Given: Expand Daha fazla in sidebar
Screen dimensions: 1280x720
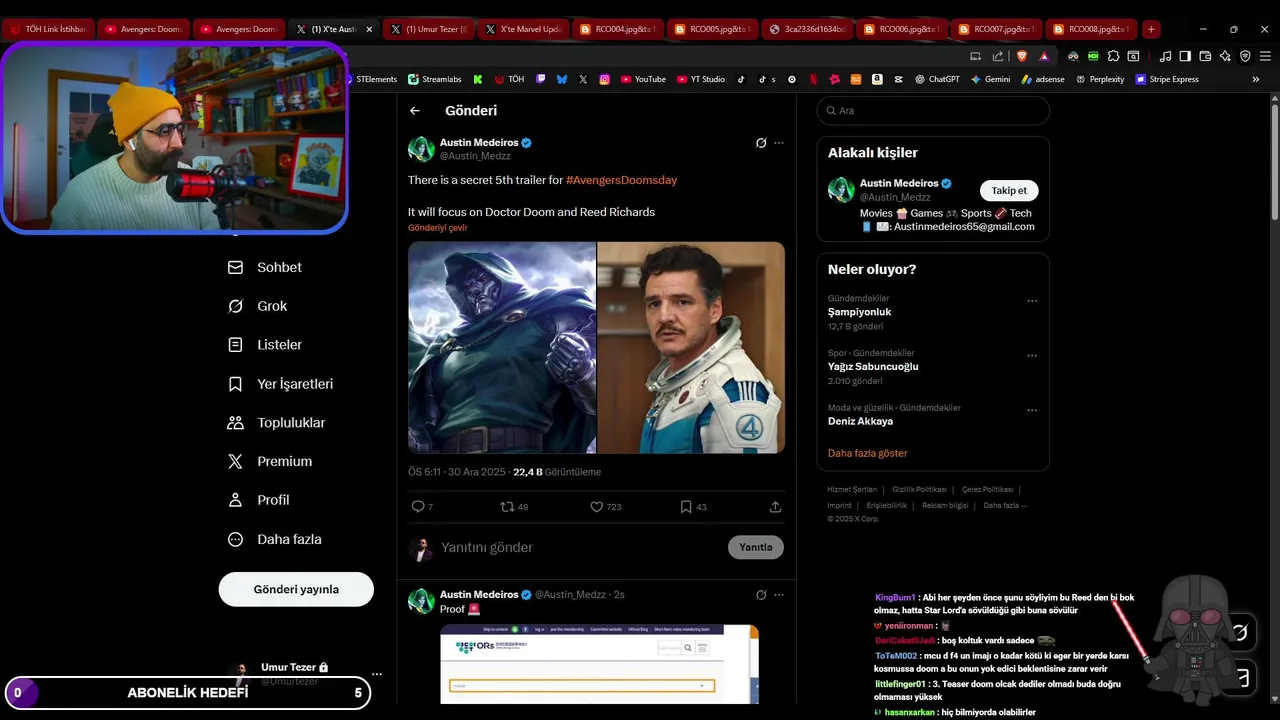Looking at the screenshot, I should (274, 539).
